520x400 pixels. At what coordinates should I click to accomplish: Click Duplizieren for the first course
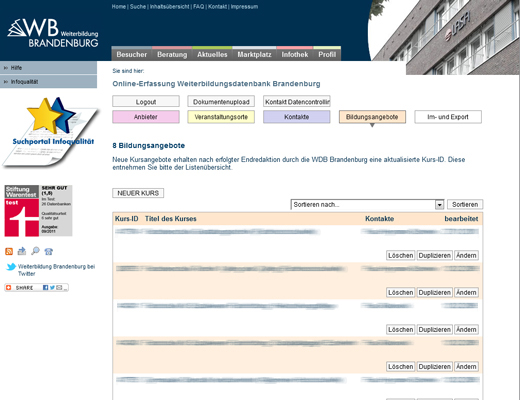click(435, 255)
